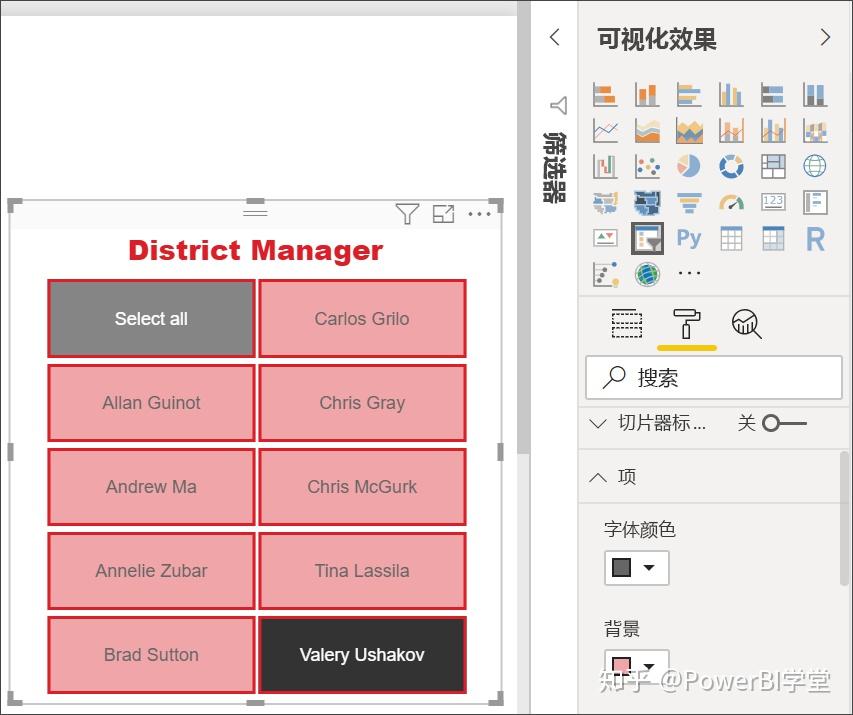This screenshot has height=715, width=853.
Task: Click the right chevron beside 可视化效果
Action: [x=826, y=37]
